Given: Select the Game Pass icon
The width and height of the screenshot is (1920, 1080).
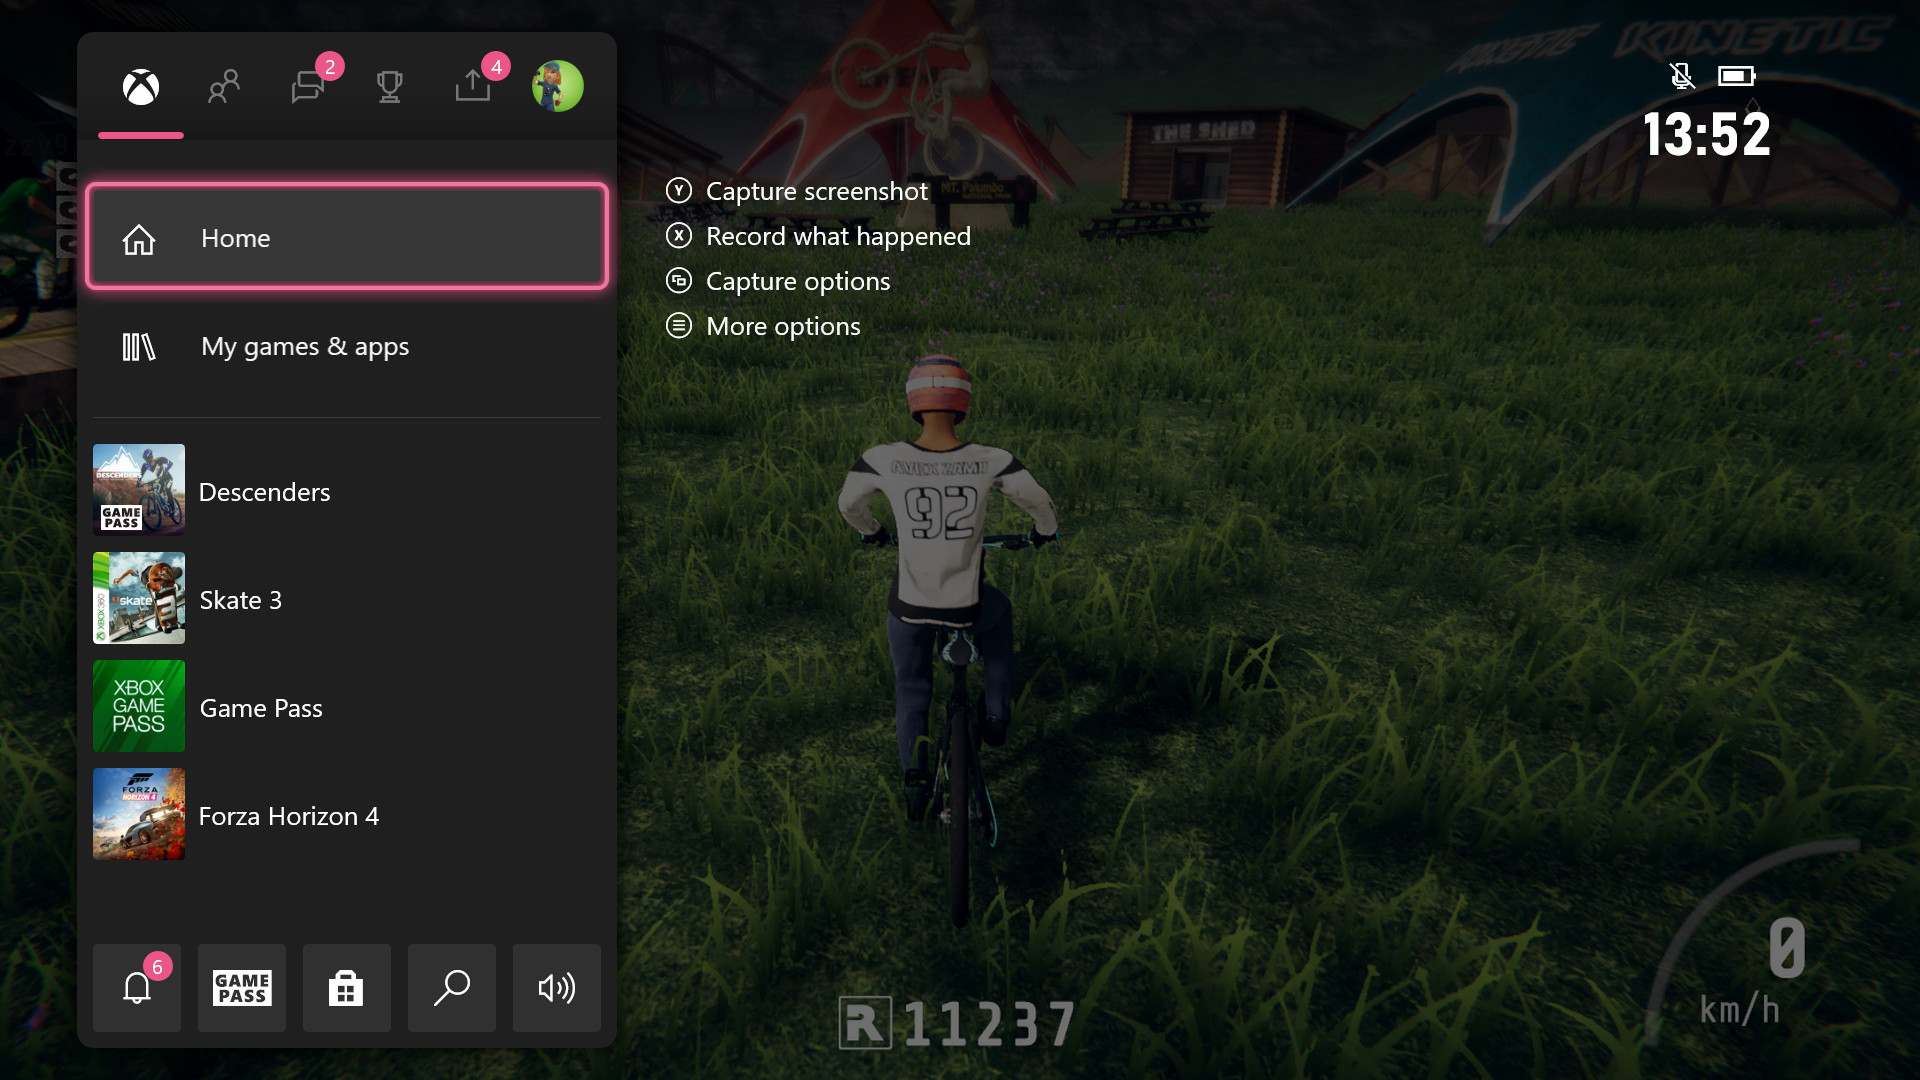Looking at the screenshot, I should (241, 986).
